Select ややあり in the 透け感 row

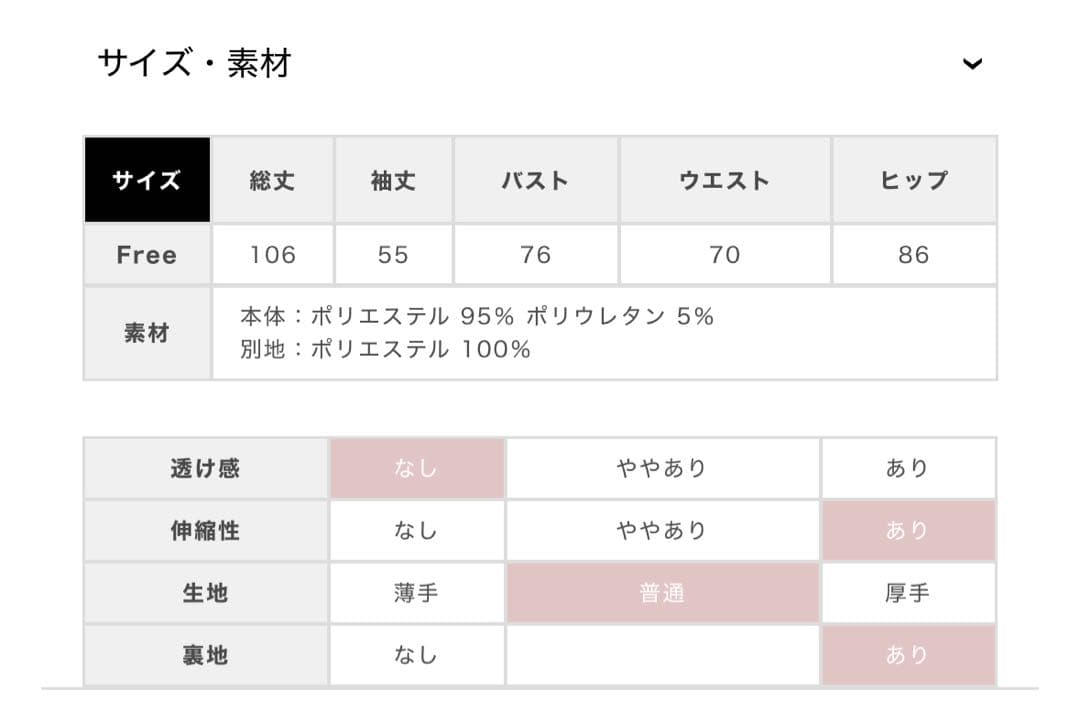tap(662, 468)
